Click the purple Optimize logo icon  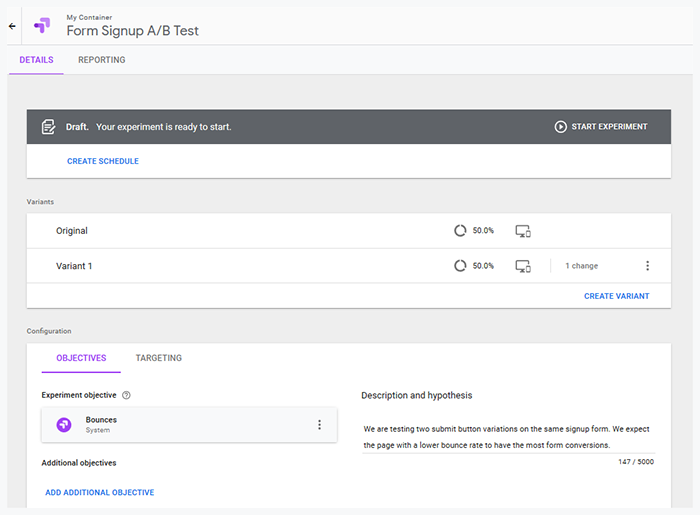tap(42, 25)
